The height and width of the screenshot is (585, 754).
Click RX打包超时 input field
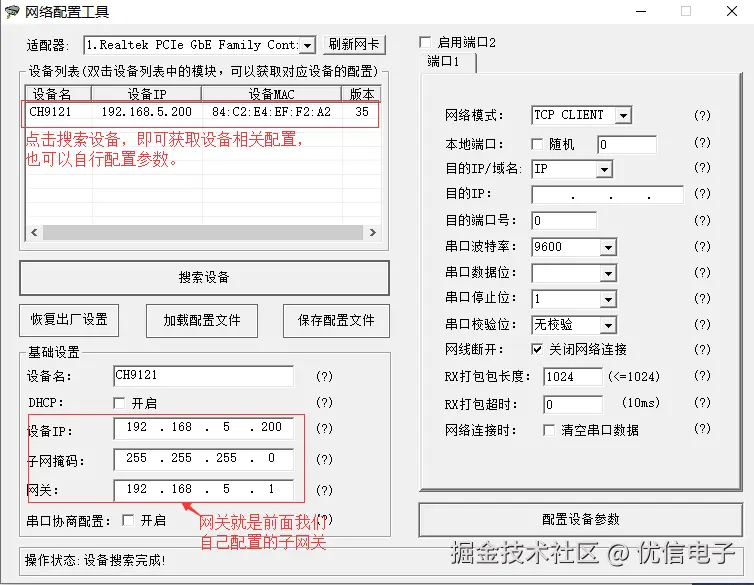[x=572, y=404]
